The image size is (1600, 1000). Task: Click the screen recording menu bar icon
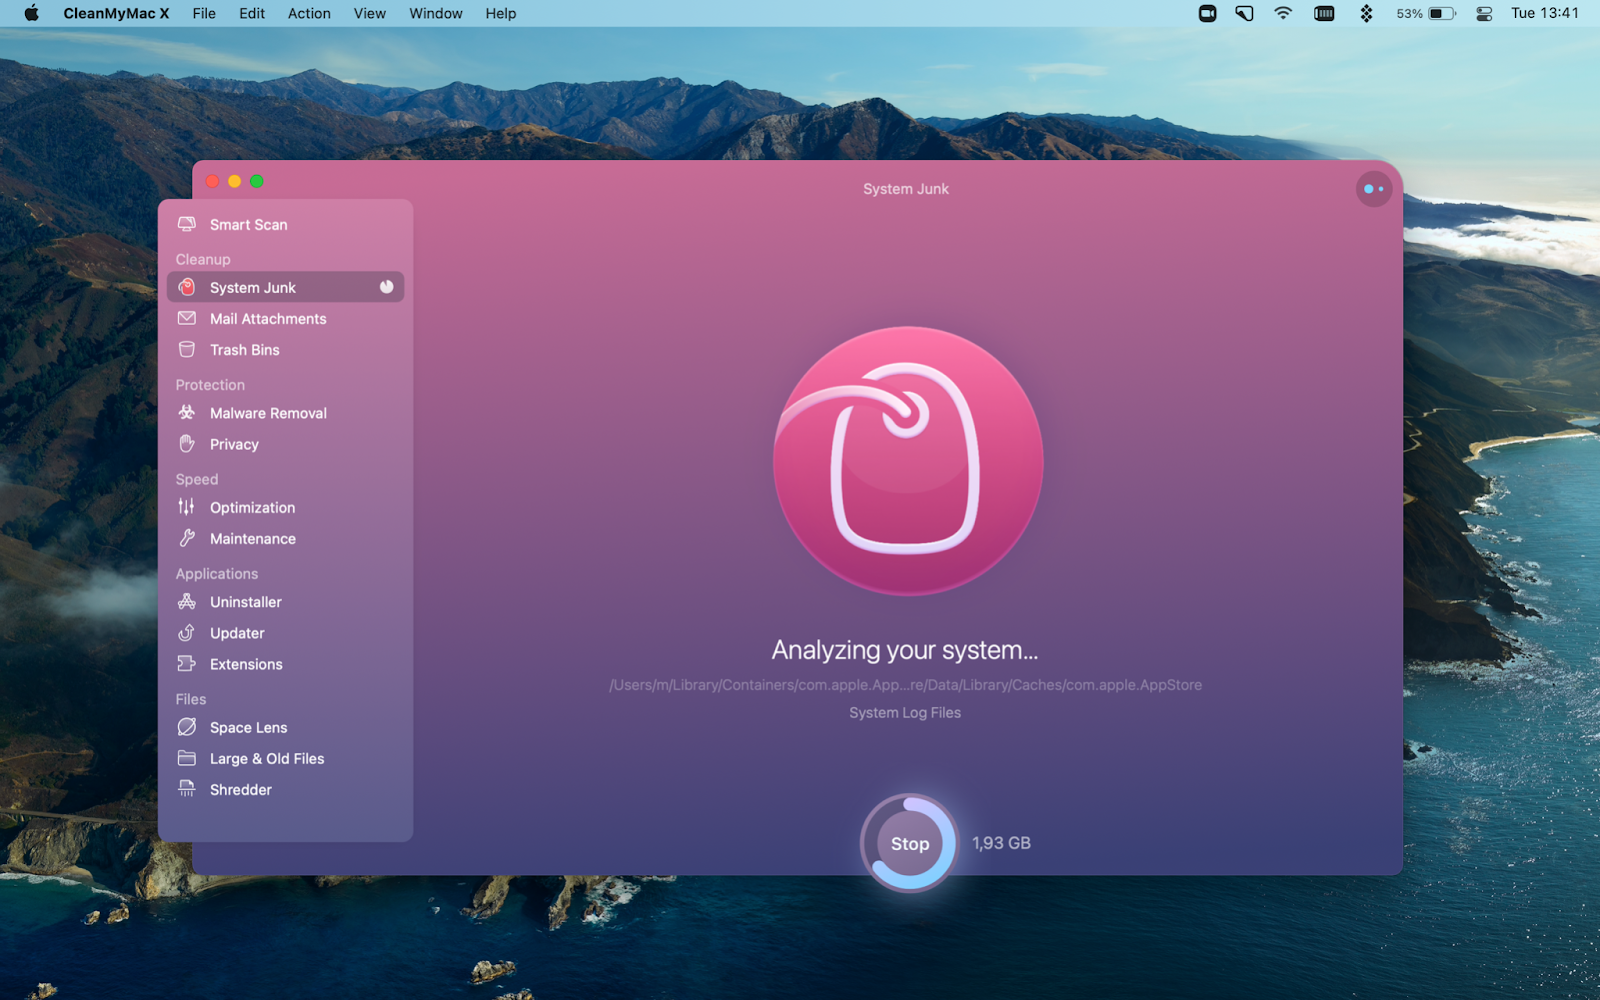click(x=1207, y=13)
